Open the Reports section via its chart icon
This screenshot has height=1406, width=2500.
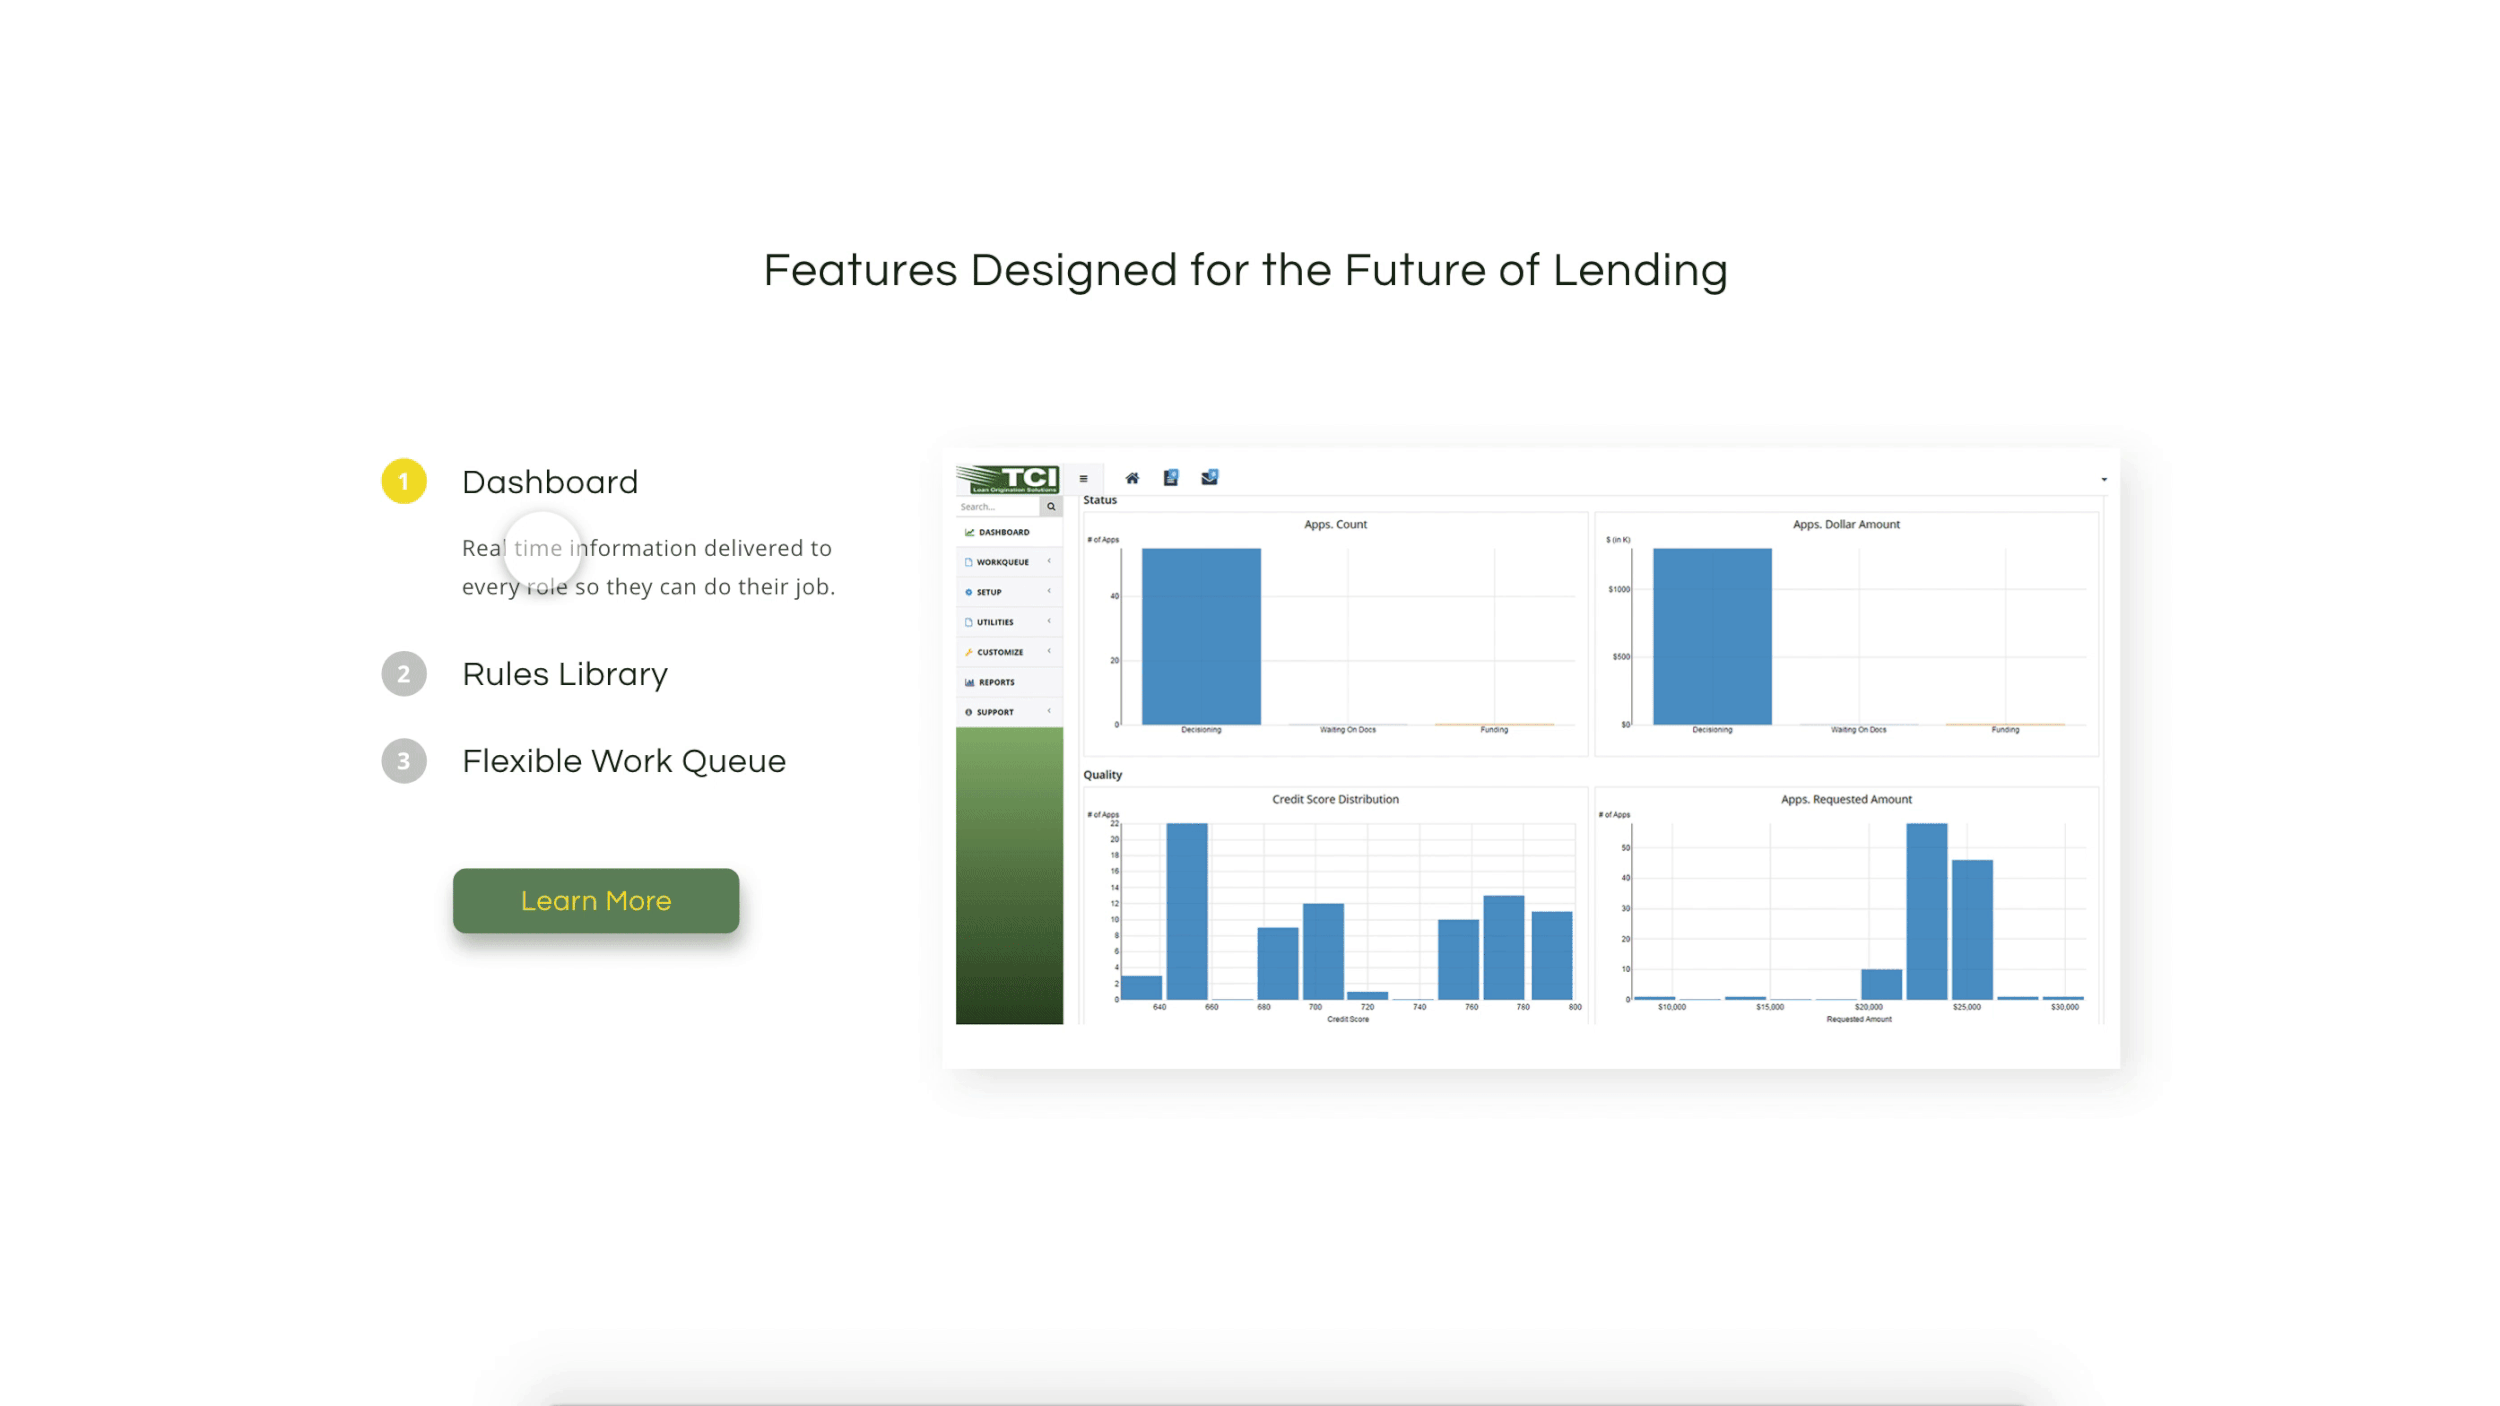[x=969, y=682]
